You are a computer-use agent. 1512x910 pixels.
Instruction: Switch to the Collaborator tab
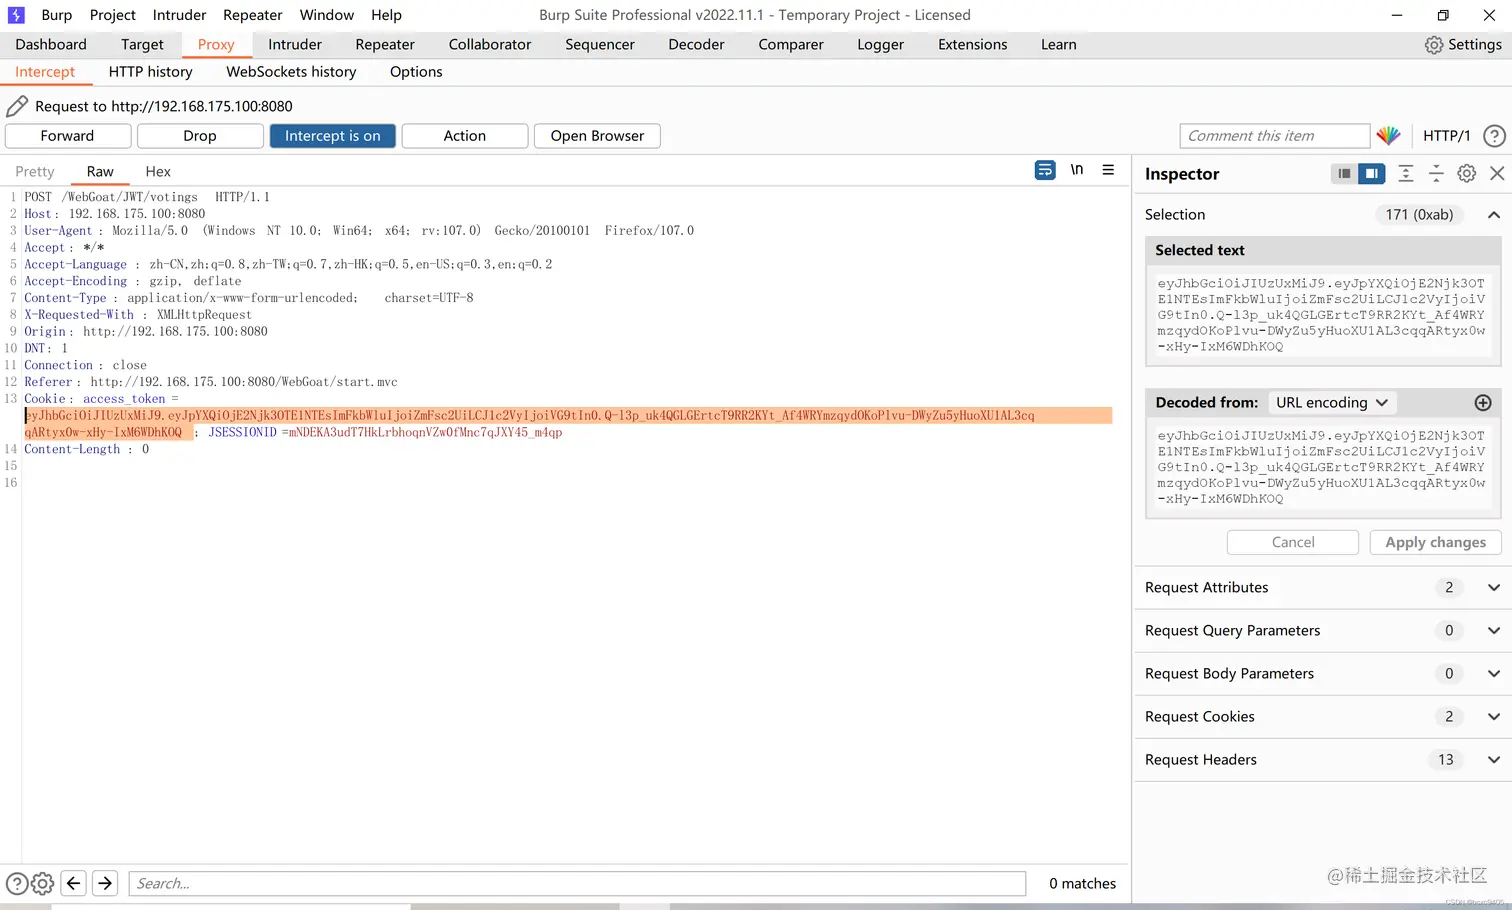[x=490, y=45]
